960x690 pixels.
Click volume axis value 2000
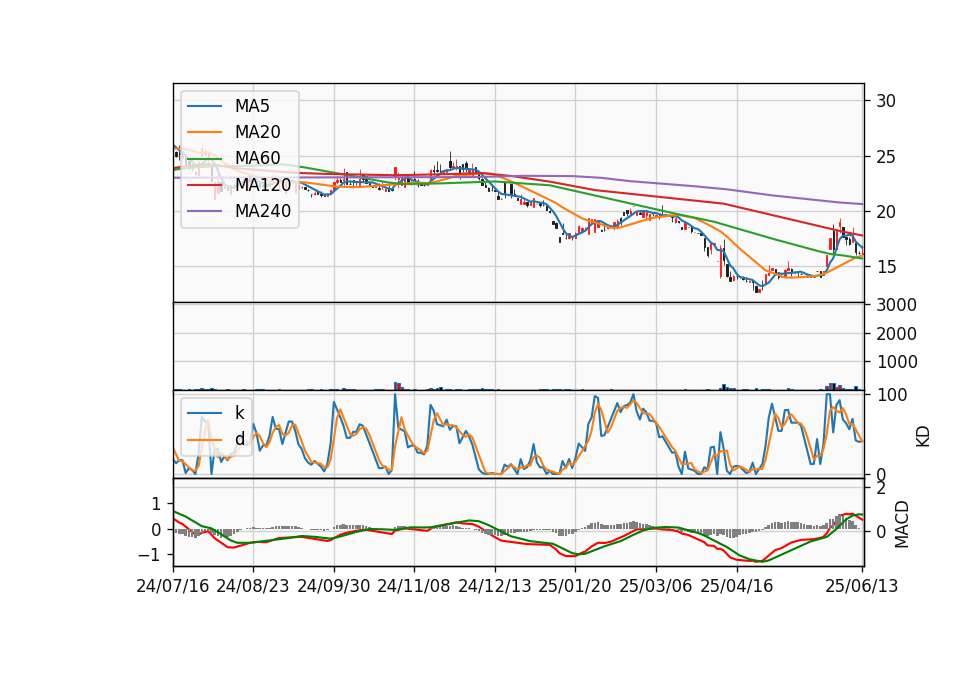(896, 334)
